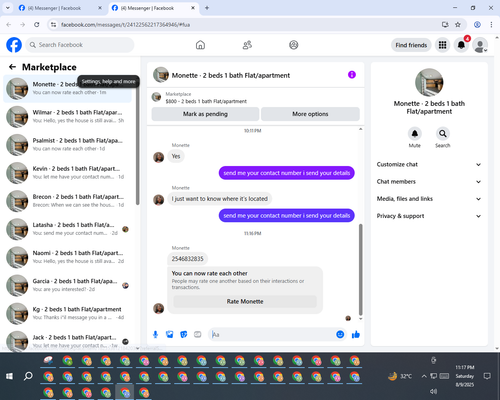500x400 pixels.
Task: Open the Latasha conversation
Action: tap(68, 229)
